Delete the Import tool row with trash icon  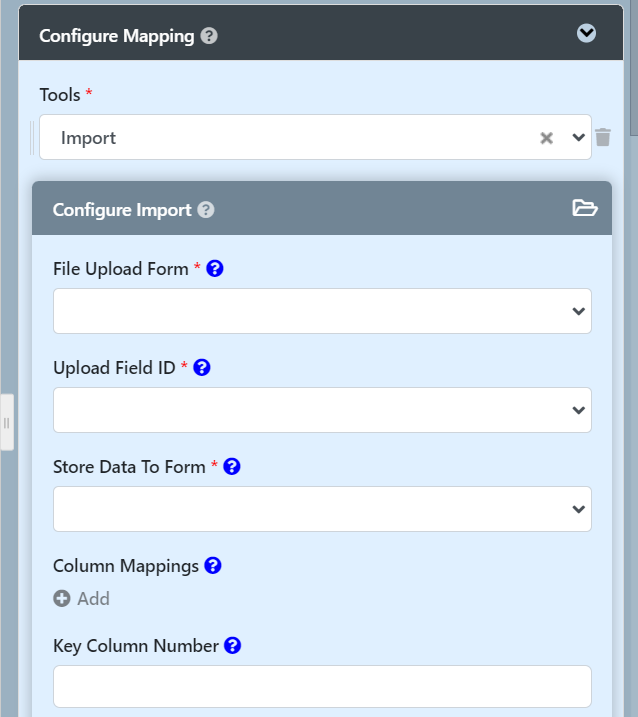pos(603,138)
